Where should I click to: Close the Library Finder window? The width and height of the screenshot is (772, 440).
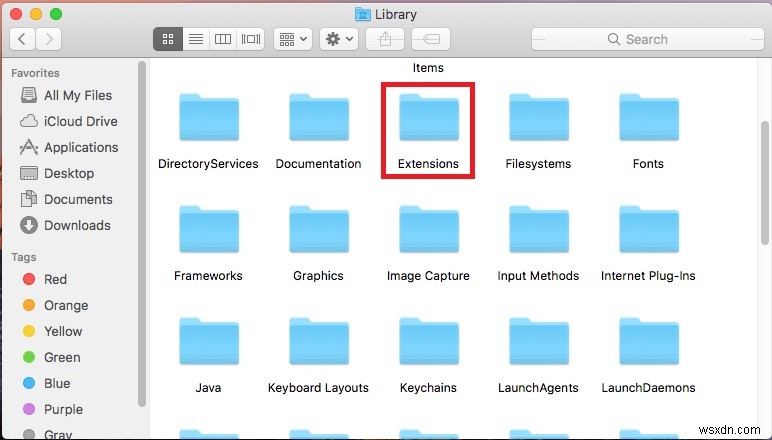tap(16, 14)
